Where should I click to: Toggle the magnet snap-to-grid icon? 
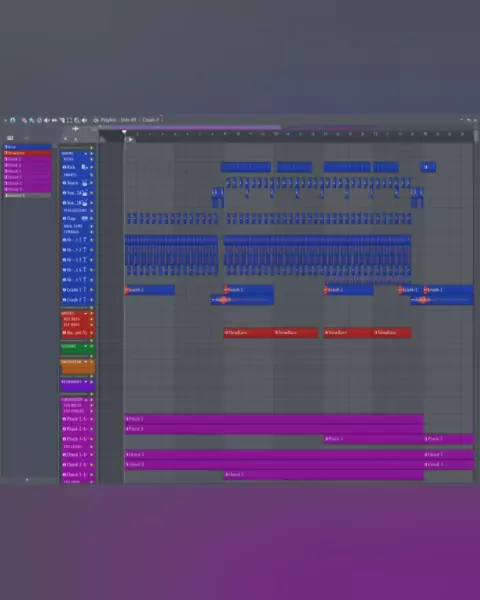[x=13, y=120]
